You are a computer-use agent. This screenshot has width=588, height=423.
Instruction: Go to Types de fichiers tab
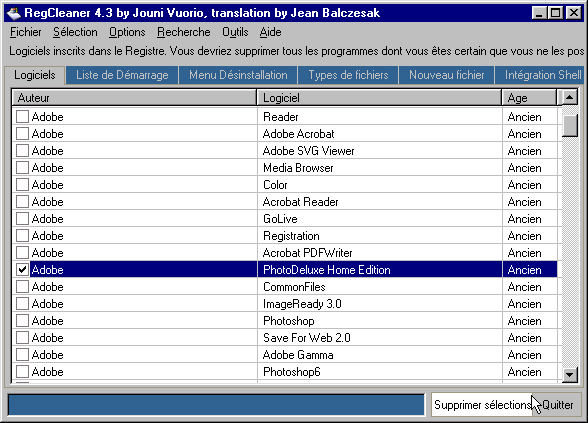click(x=348, y=75)
